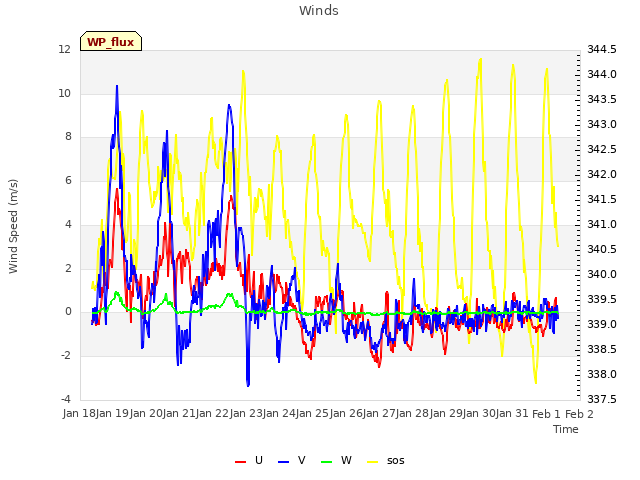Click the green W legend swatch

[327, 462]
